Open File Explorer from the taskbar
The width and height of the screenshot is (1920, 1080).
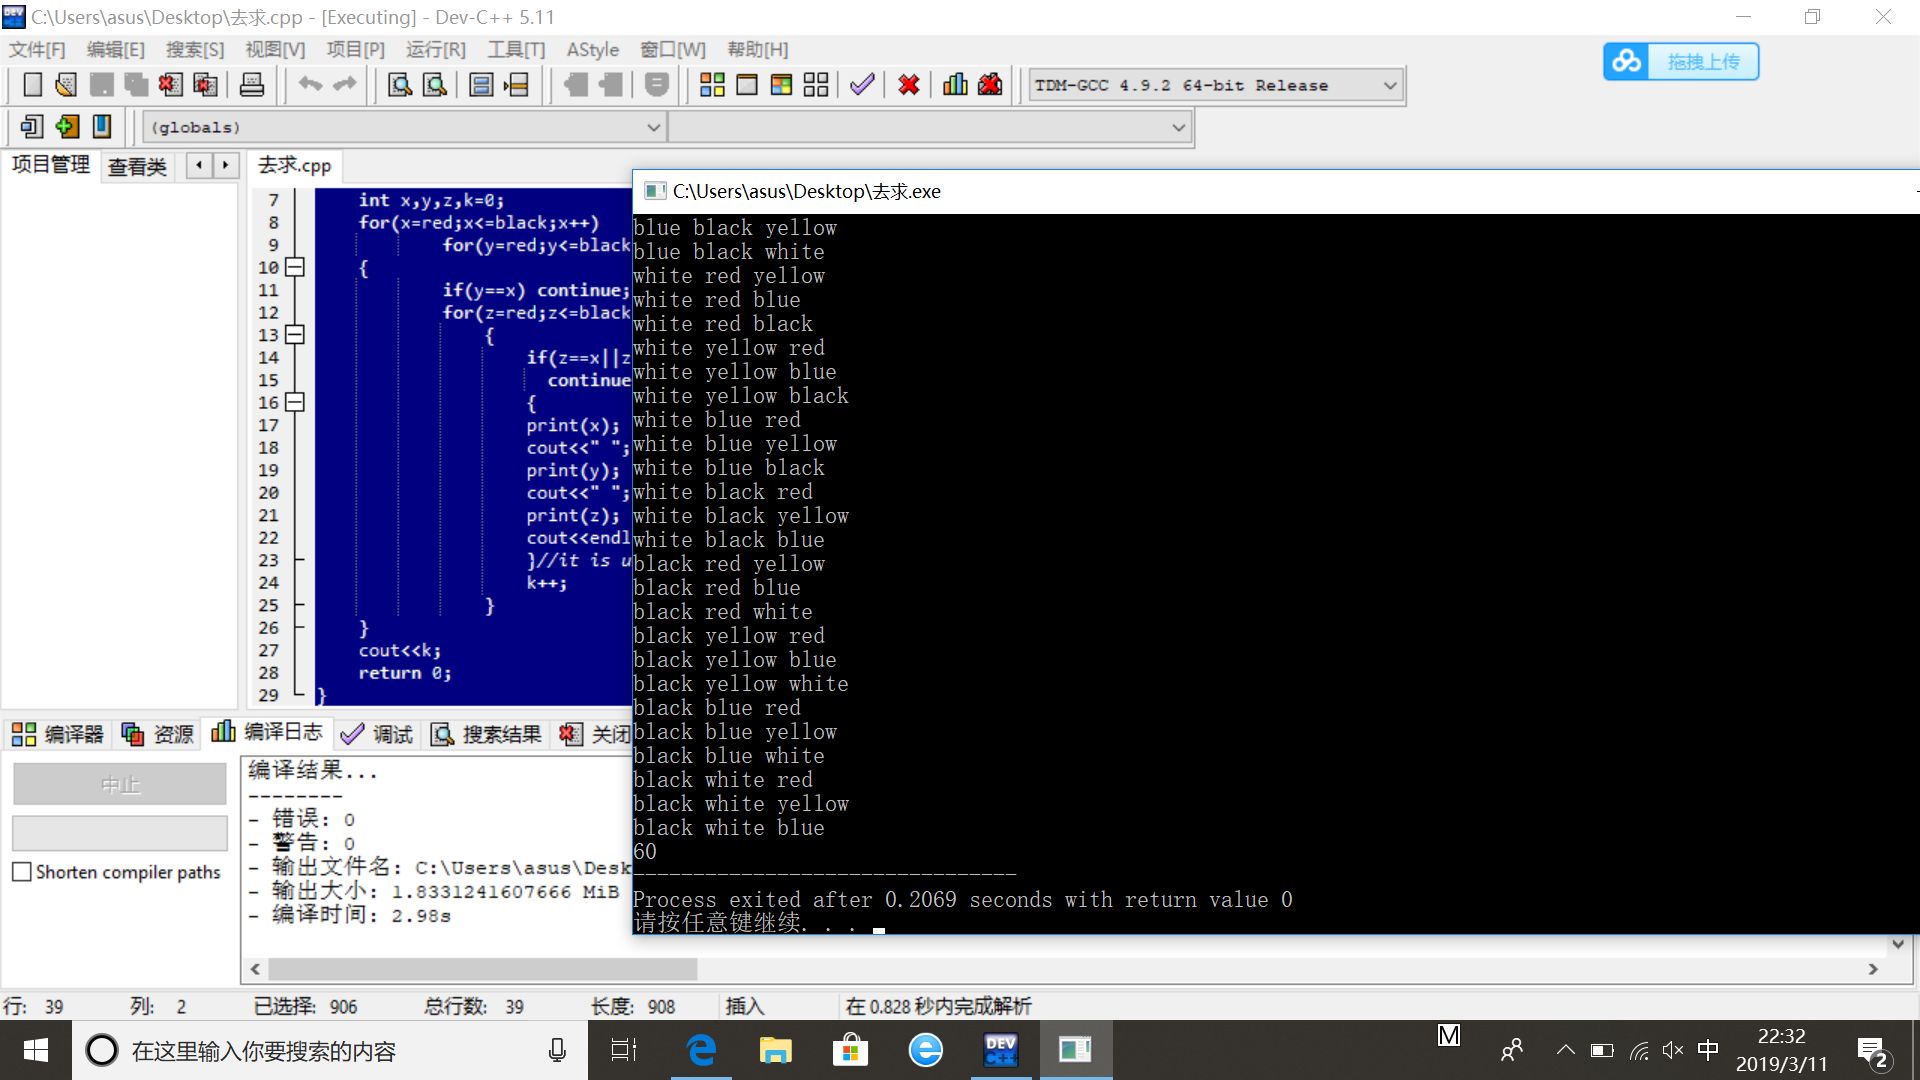point(776,1050)
